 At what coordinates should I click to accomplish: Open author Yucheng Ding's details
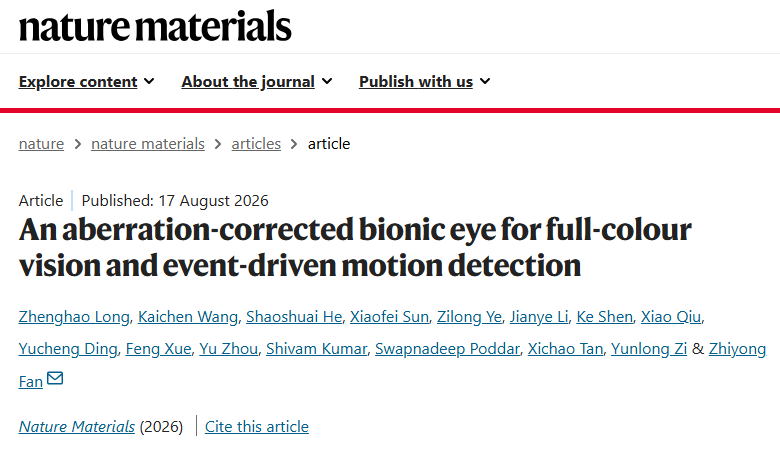click(x=68, y=349)
